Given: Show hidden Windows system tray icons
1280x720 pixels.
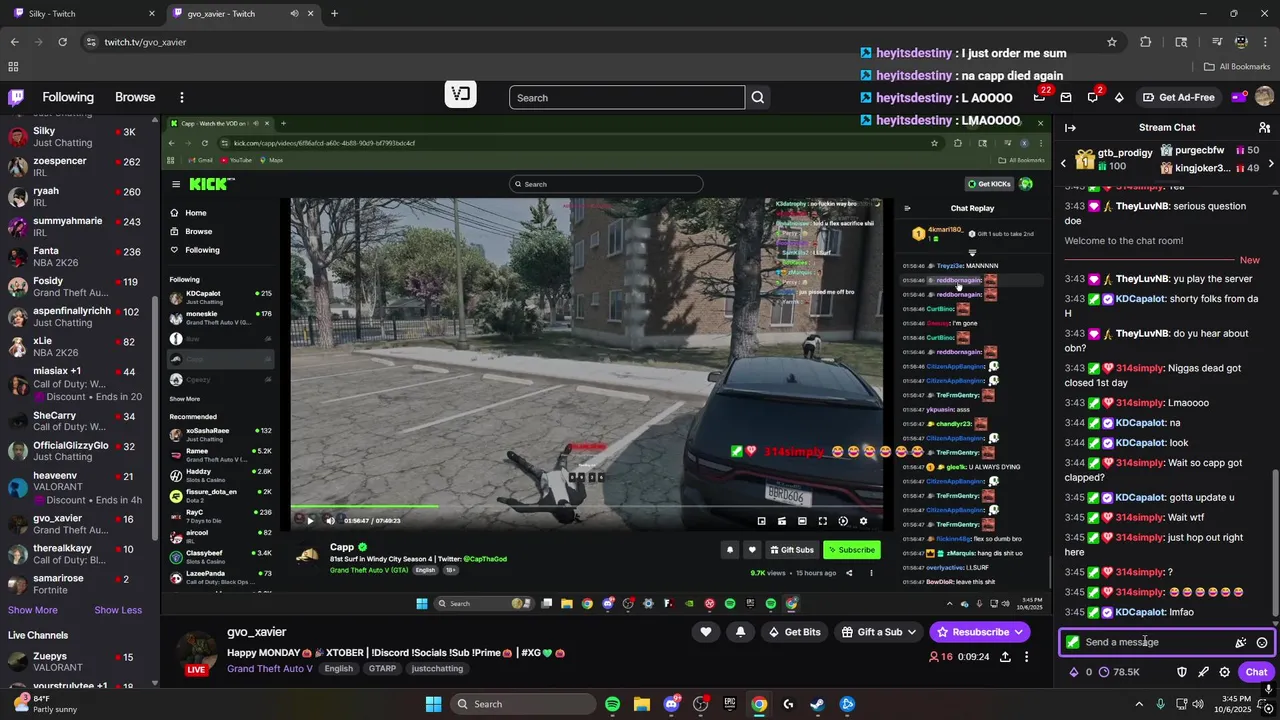Looking at the screenshot, I should (x=1139, y=704).
